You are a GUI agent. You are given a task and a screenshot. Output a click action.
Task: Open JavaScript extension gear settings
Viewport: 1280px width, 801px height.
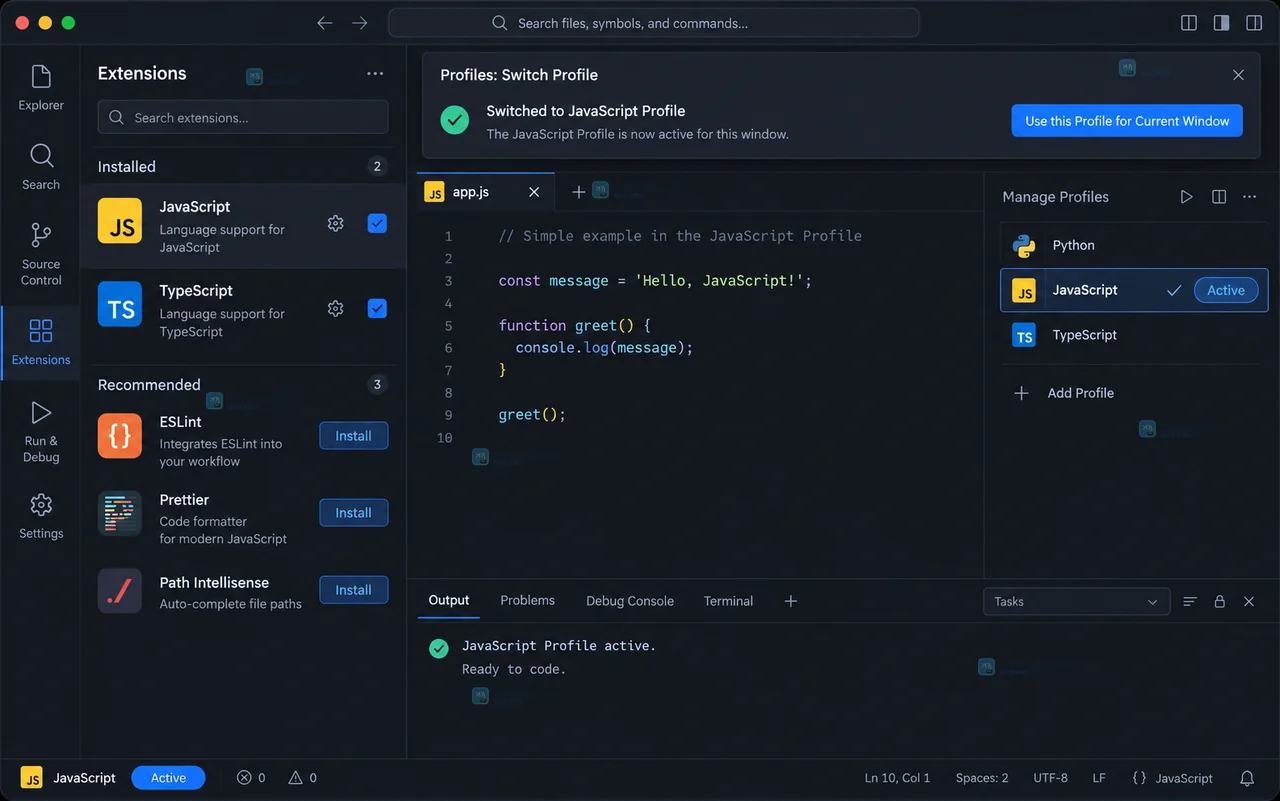336,224
